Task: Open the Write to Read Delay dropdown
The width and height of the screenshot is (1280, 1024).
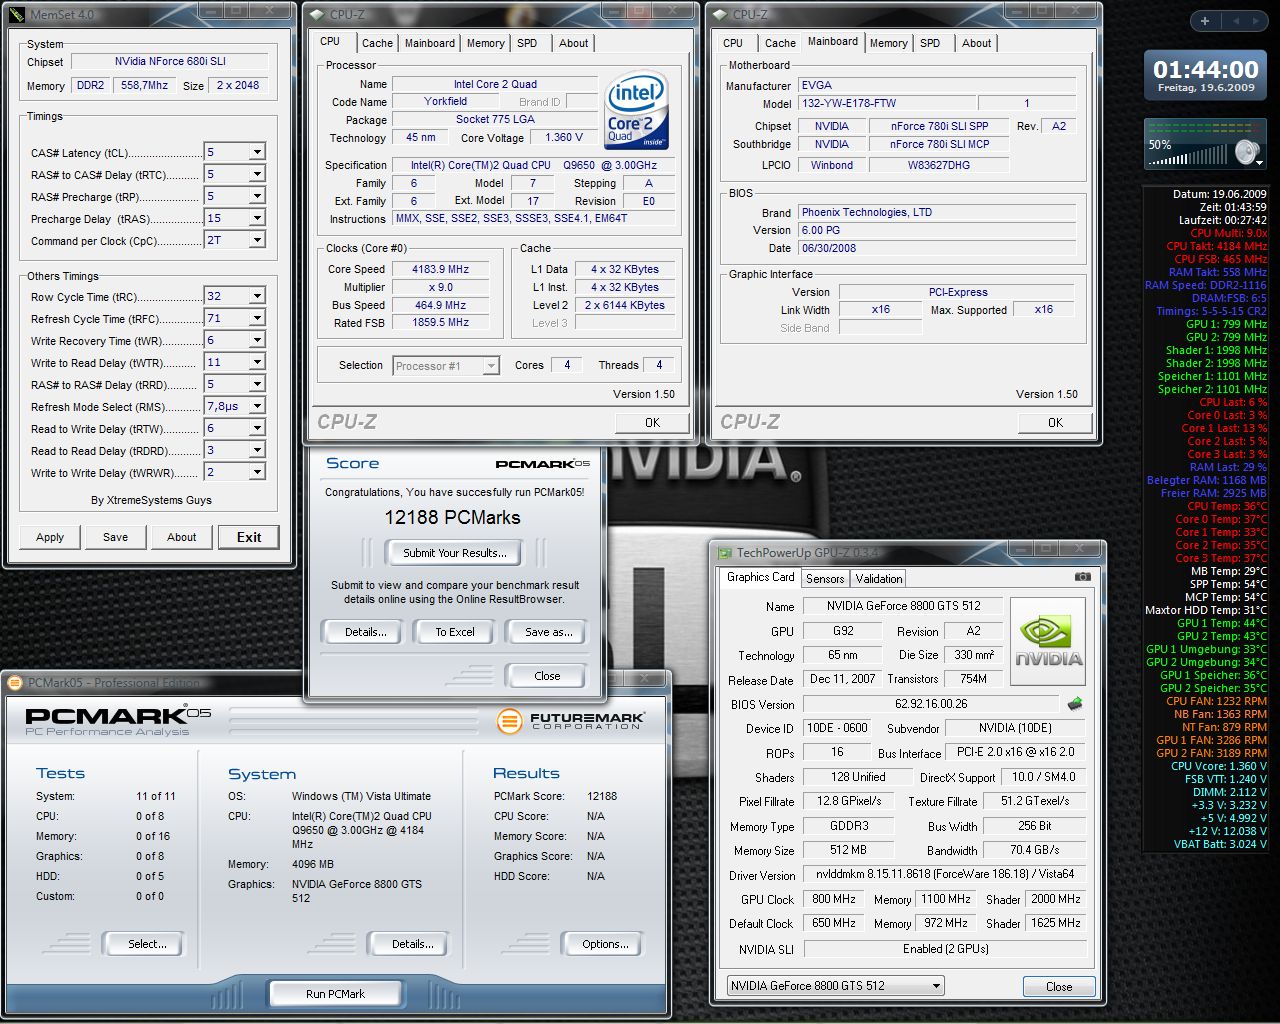Action: [x=257, y=362]
